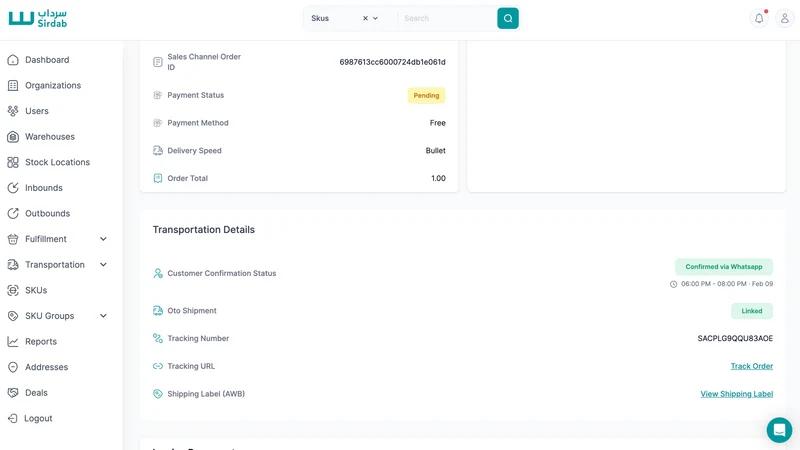This screenshot has height=450, width=800.
Task: Select Outbounds in the sidebar
Action: coord(47,213)
